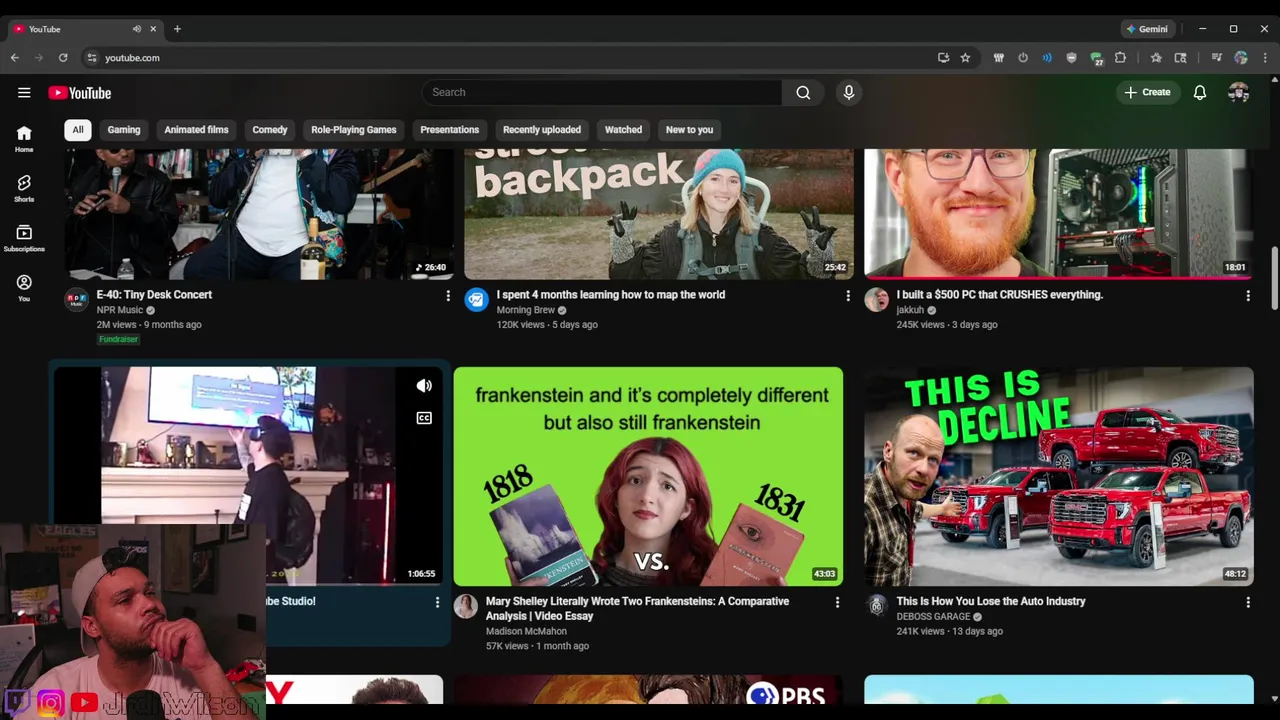1280x720 pixels.
Task: Open "This Is How You Lose the Auto Industry"
Action: tap(991, 601)
